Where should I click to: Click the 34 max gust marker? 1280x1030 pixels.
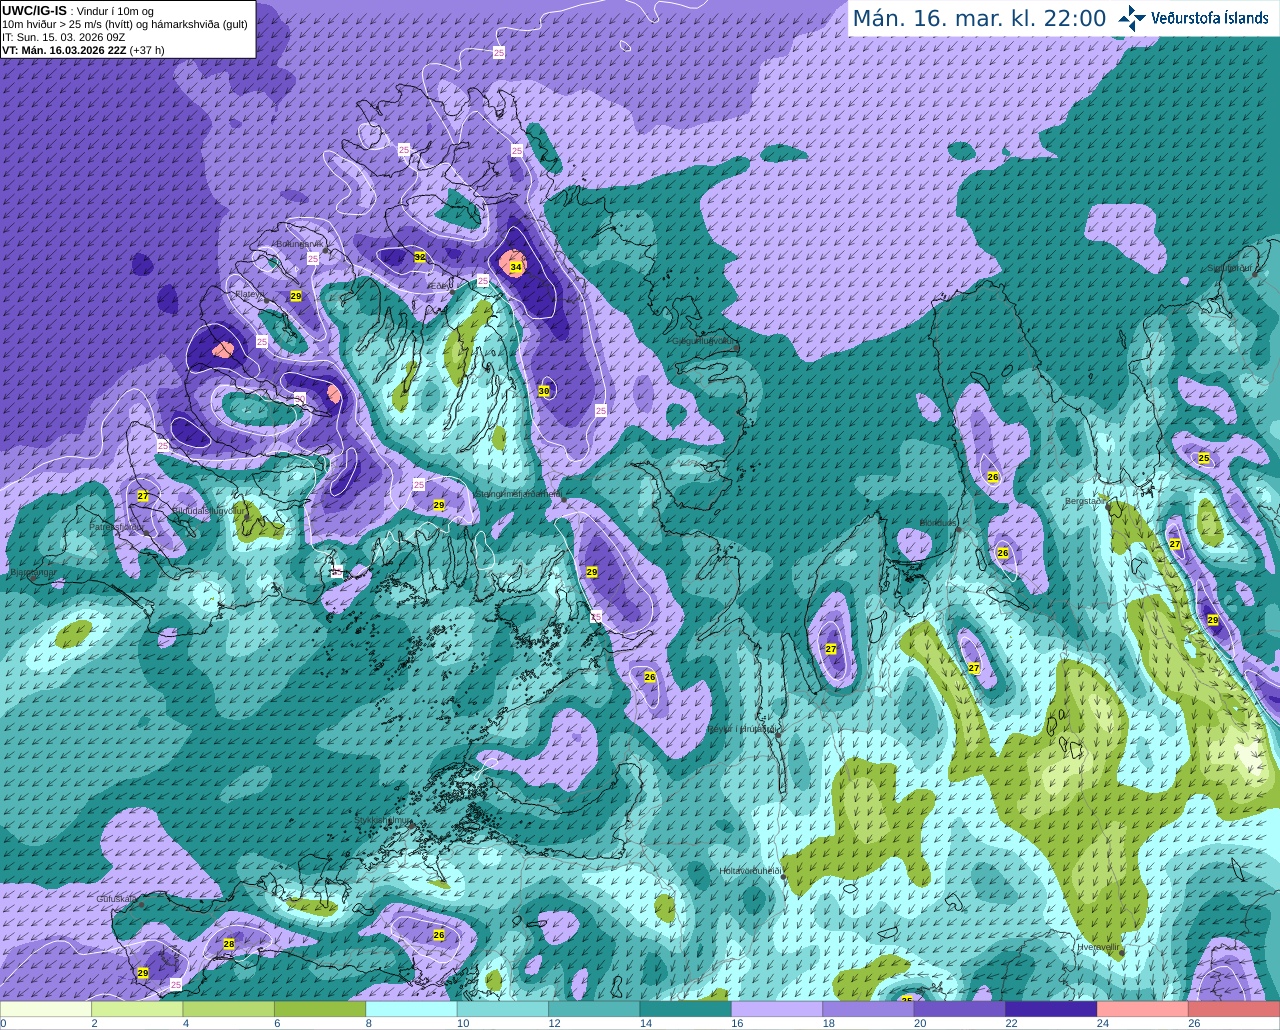coord(516,267)
